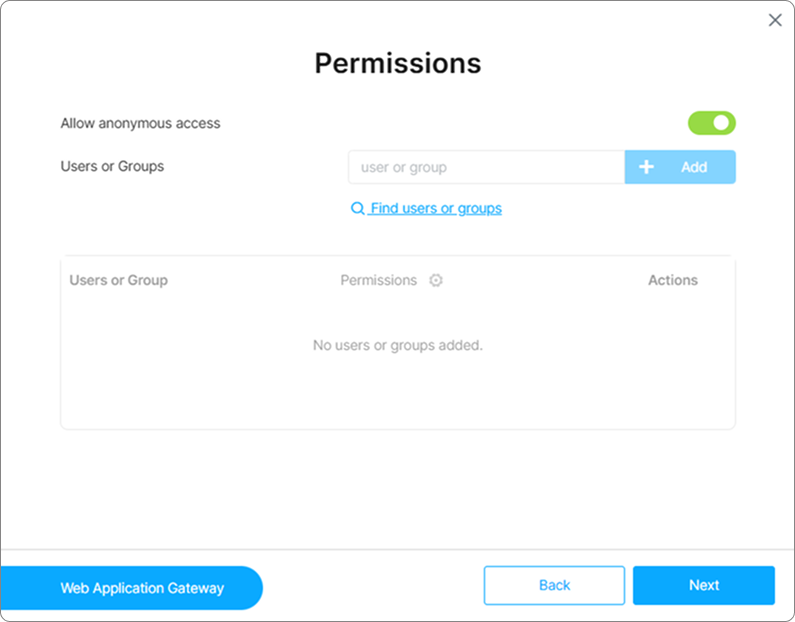Open the Find users or groups link
This screenshot has width=795, height=622.
pos(435,208)
